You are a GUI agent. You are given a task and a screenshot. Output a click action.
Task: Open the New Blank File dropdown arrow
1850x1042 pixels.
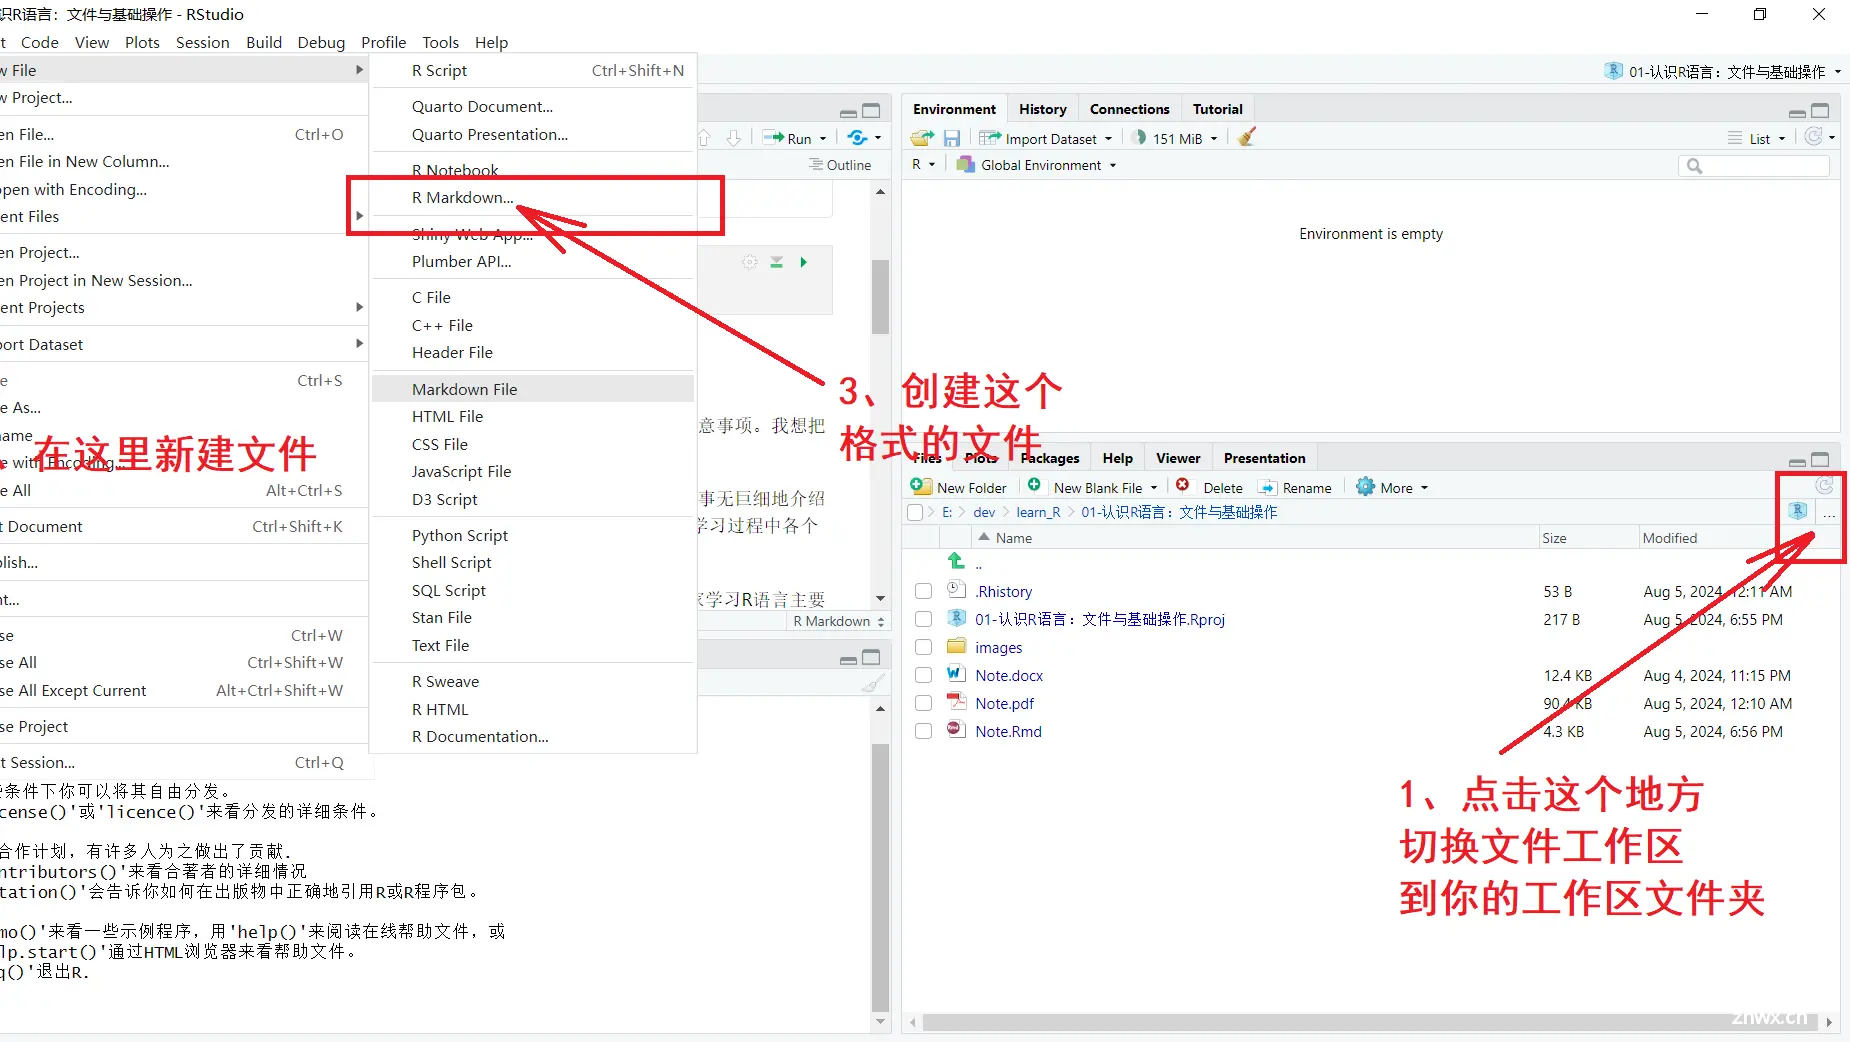point(1154,488)
